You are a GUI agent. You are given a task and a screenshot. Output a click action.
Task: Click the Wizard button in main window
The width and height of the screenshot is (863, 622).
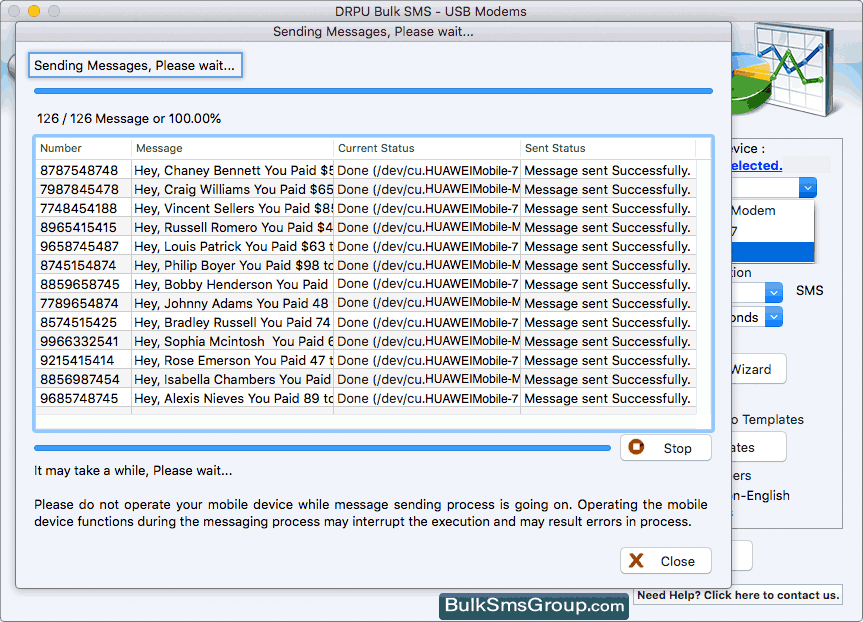coord(758,369)
